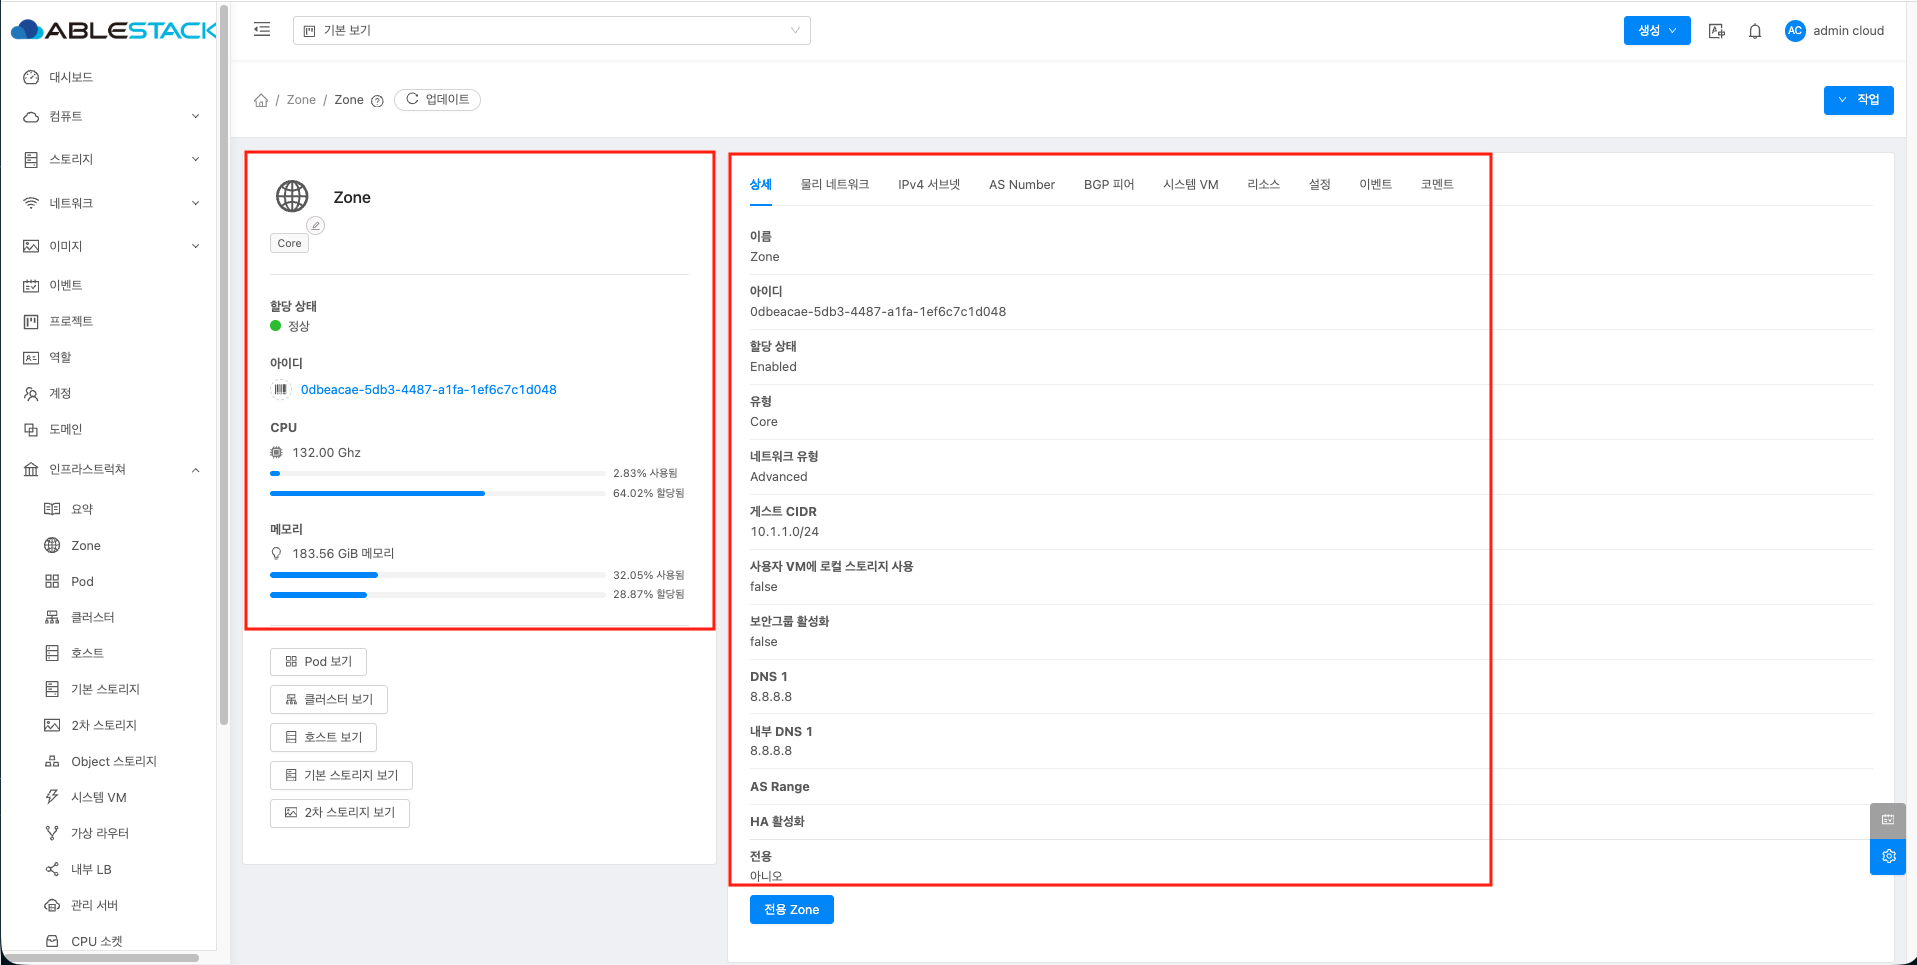Viewport: 1917px width, 965px height.
Task: Collapse the sidebar with the menu fold icon
Action: pyautogui.click(x=262, y=30)
